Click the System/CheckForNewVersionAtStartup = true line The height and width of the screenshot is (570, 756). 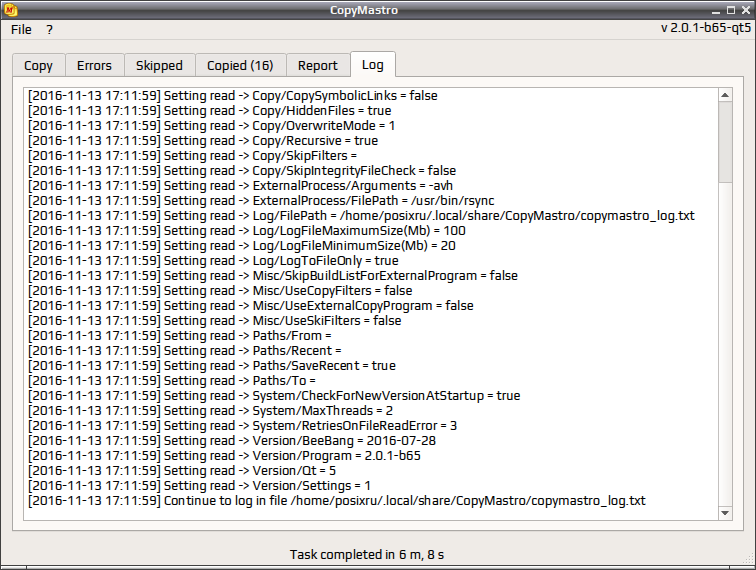[x=274, y=394]
